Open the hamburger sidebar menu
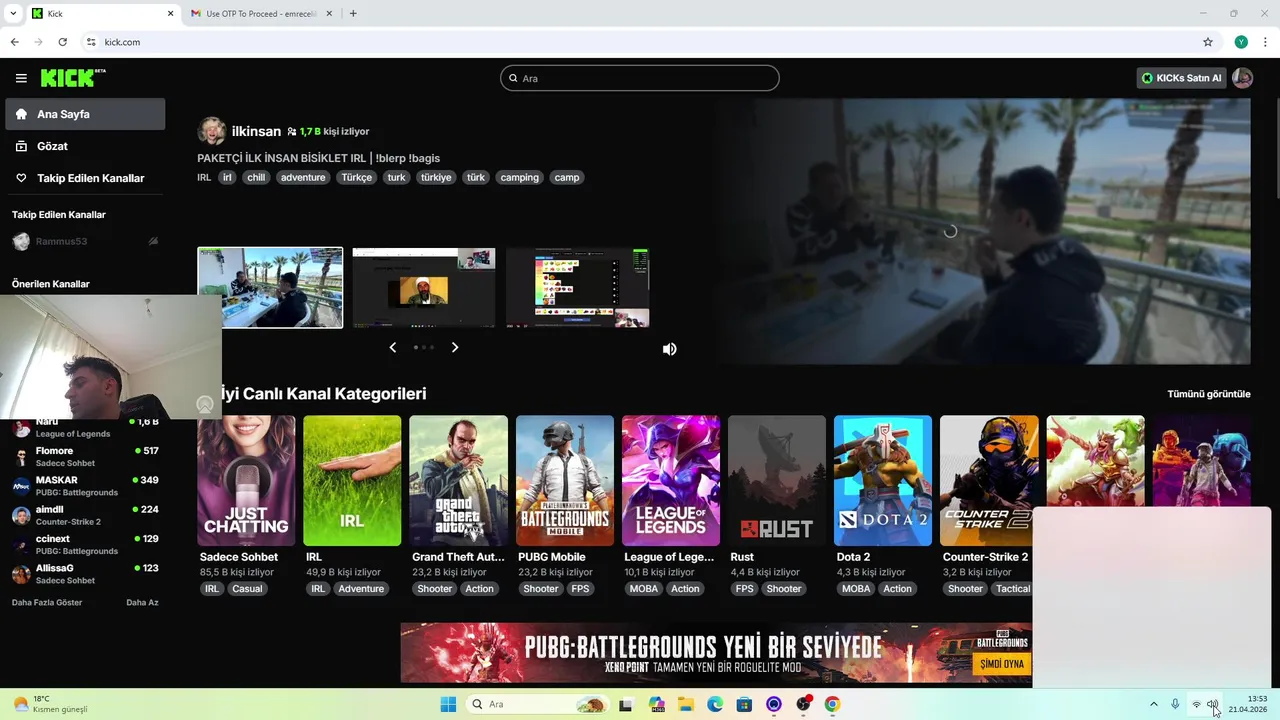 [21, 78]
